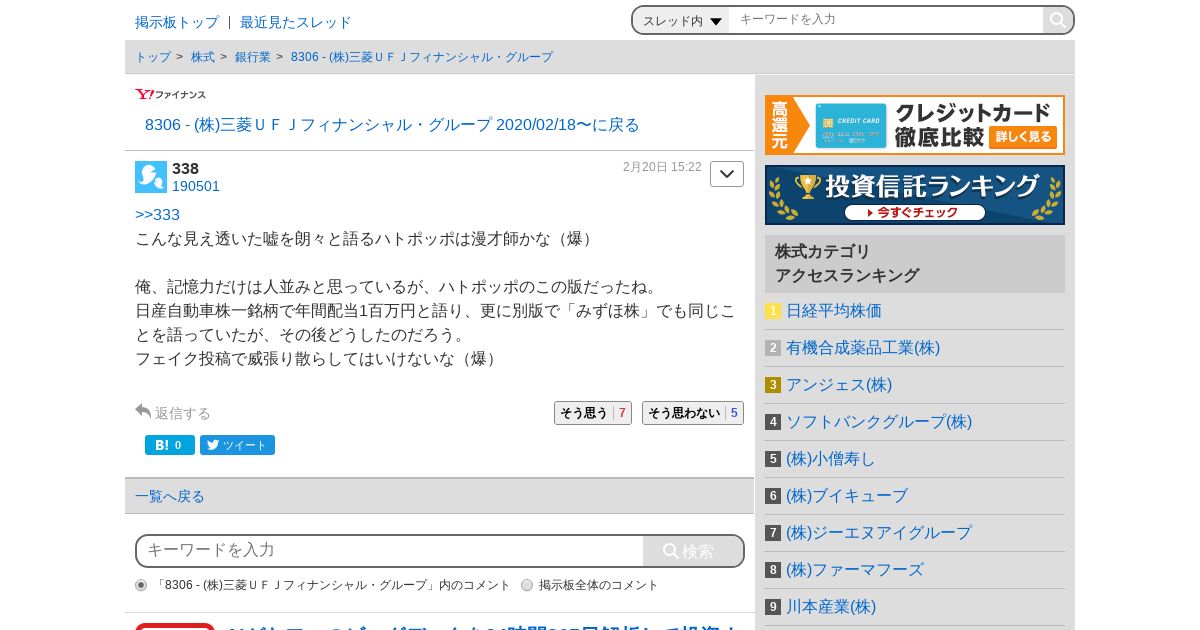Screen dimensions: 1200x630
Task: Open the Yahoo! Finance logo
Action: [171, 94]
